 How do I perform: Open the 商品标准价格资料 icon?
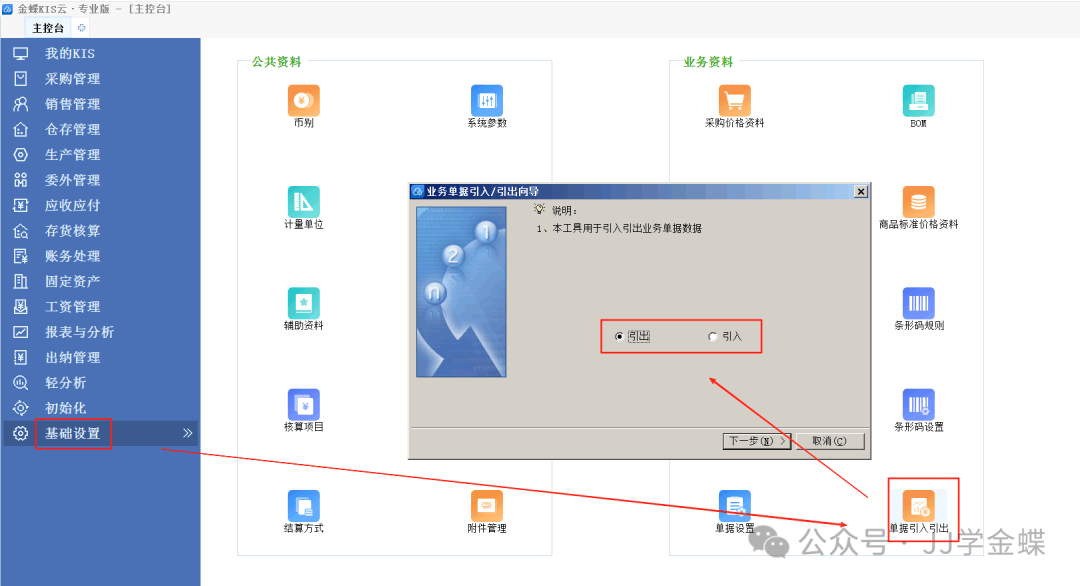pyautogui.click(x=918, y=202)
